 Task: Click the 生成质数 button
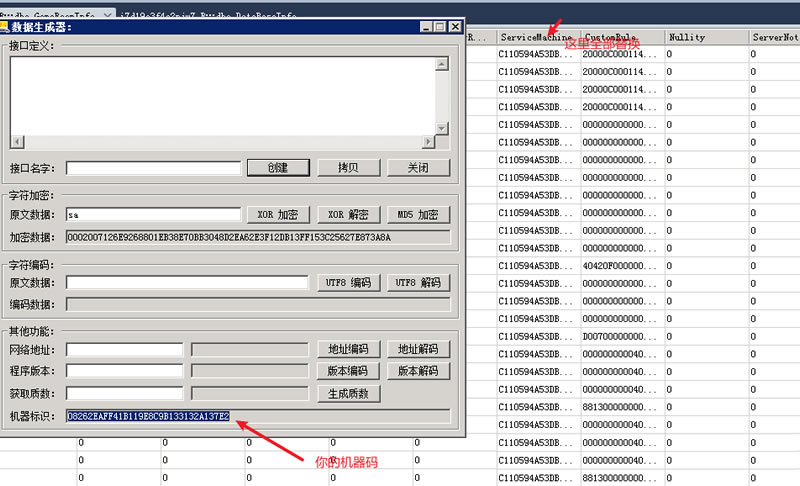coord(348,393)
